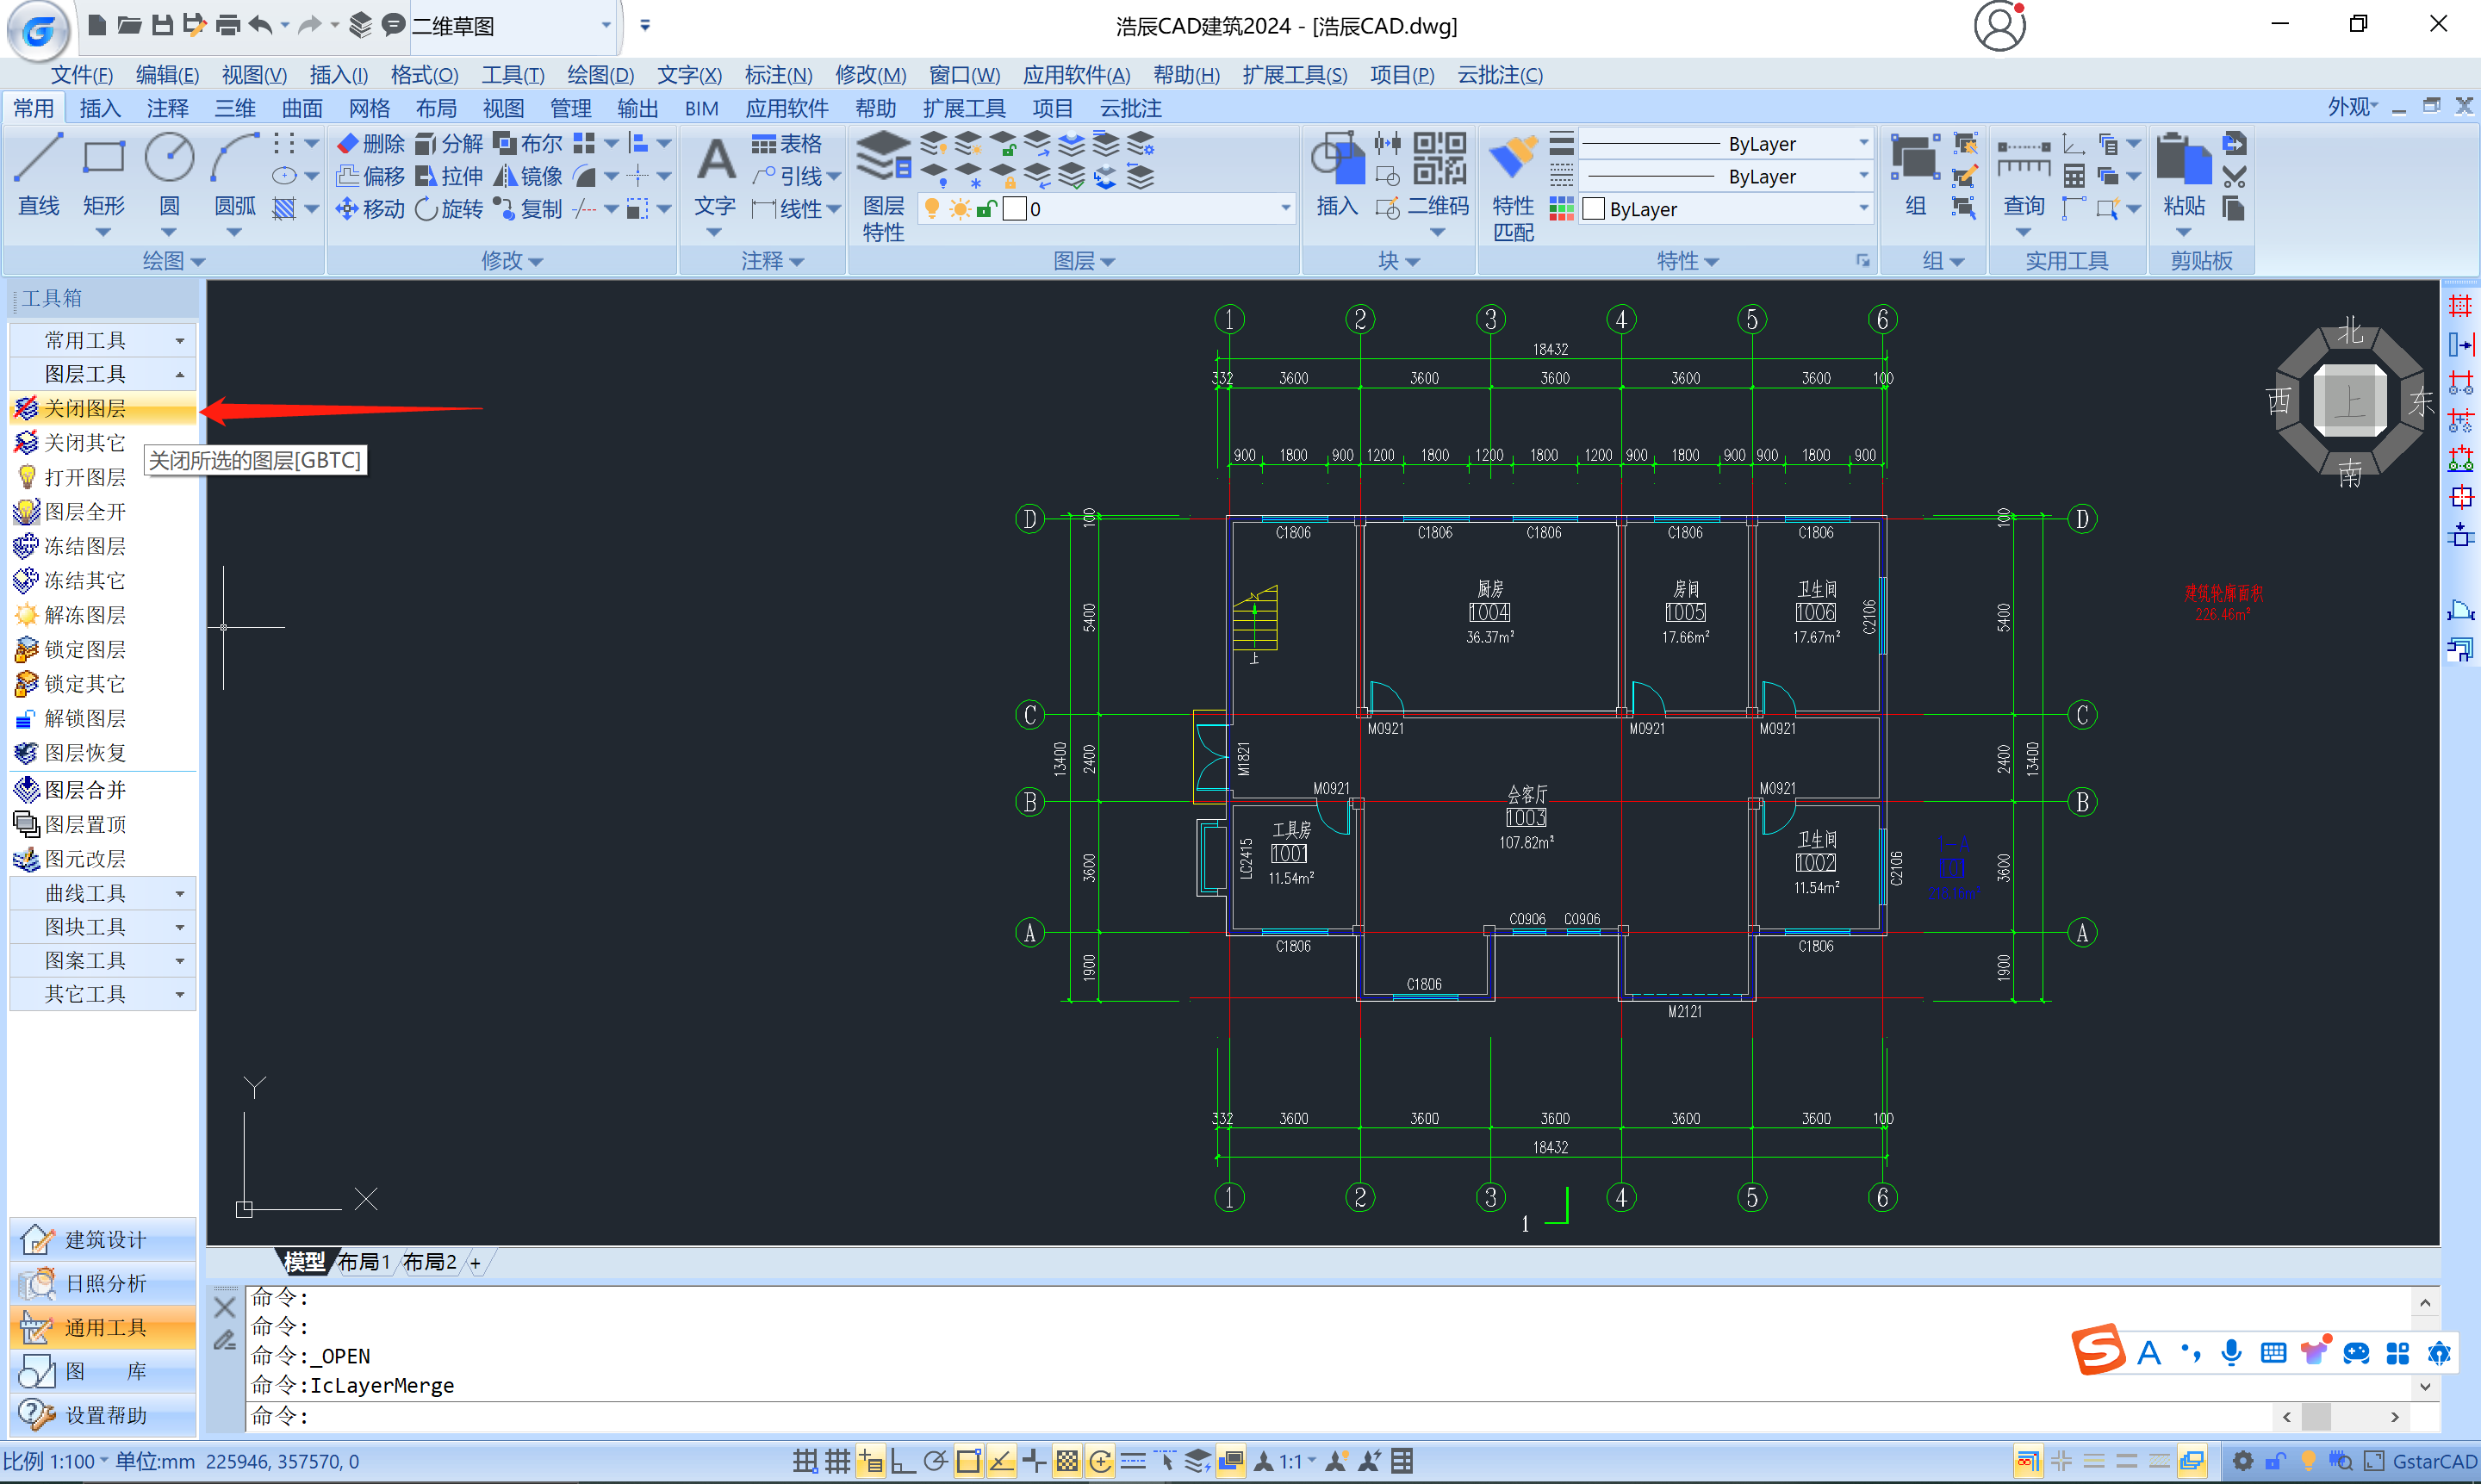Toggle grid display in status bar
2481x1484 pixels.
[x=838, y=1461]
